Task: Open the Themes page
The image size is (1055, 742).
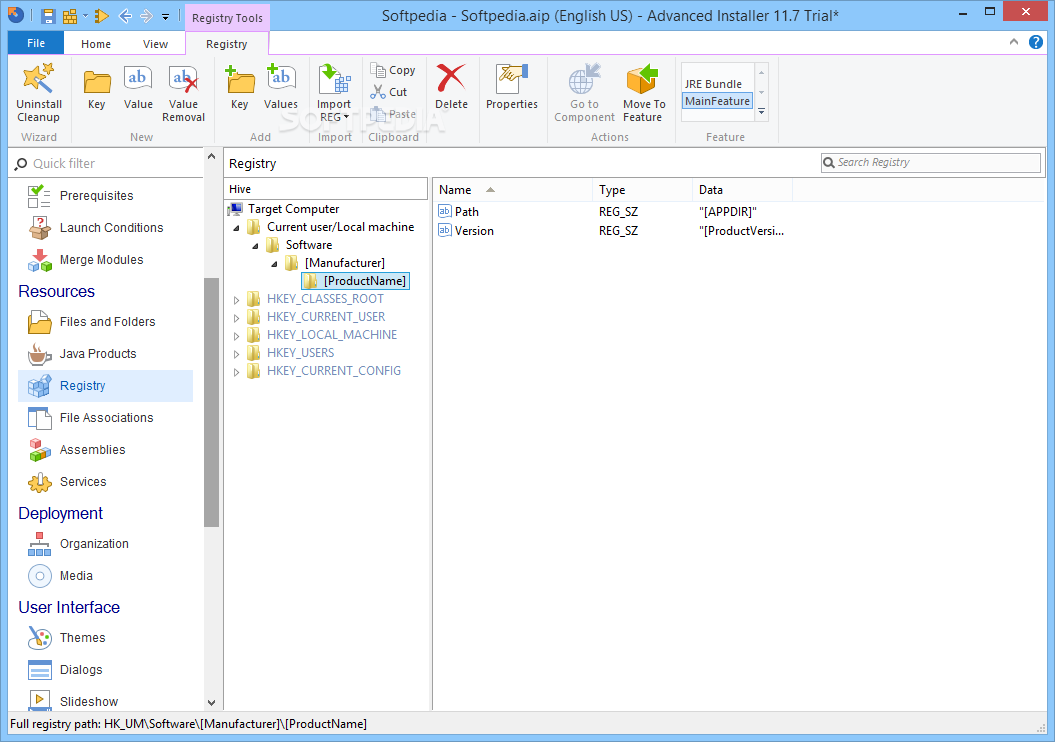Action: coord(82,638)
